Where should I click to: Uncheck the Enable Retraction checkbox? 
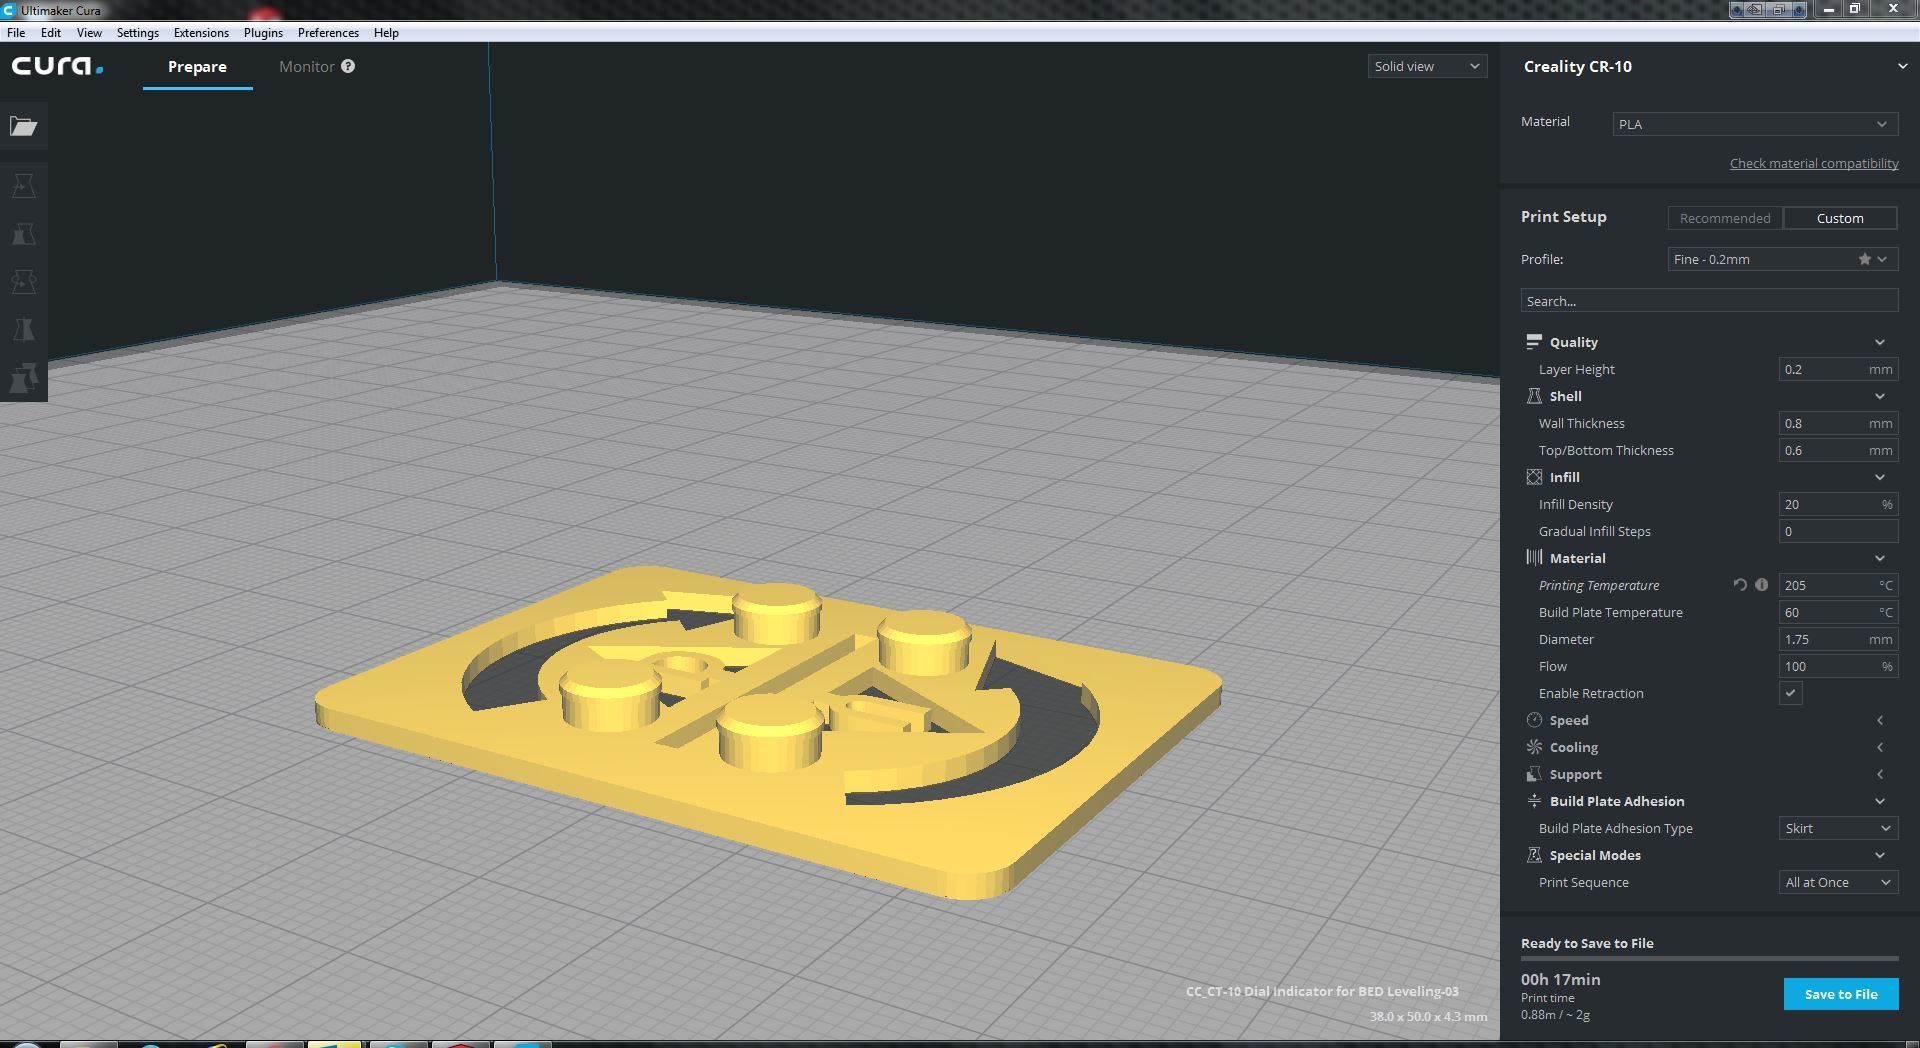pyautogui.click(x=1790, y=693)
